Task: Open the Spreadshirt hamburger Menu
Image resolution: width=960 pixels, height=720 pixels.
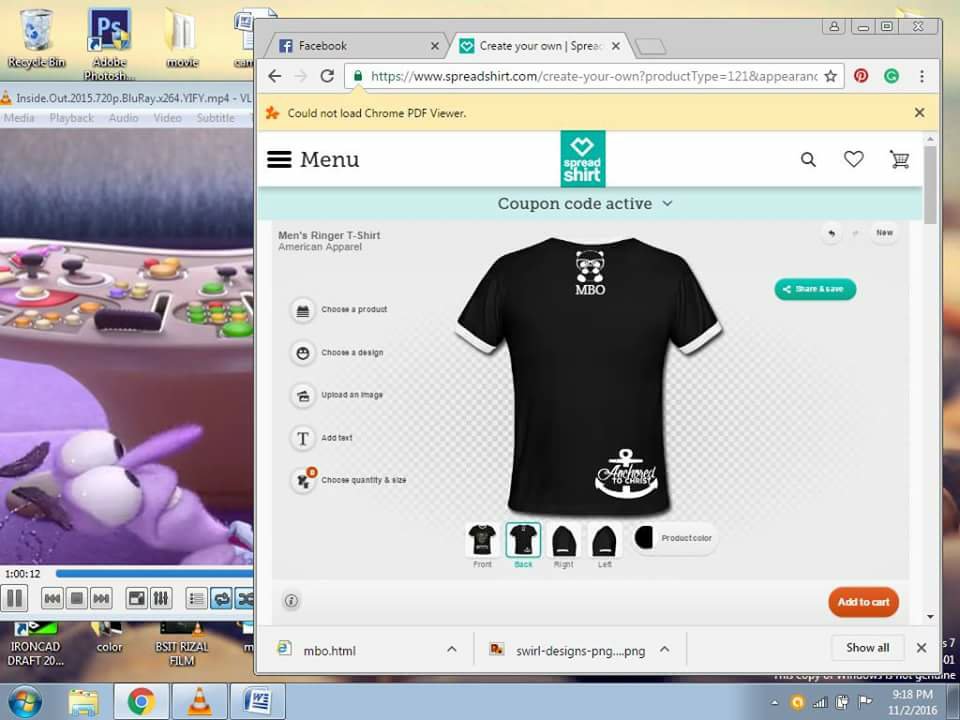Action: click(313, 159)
